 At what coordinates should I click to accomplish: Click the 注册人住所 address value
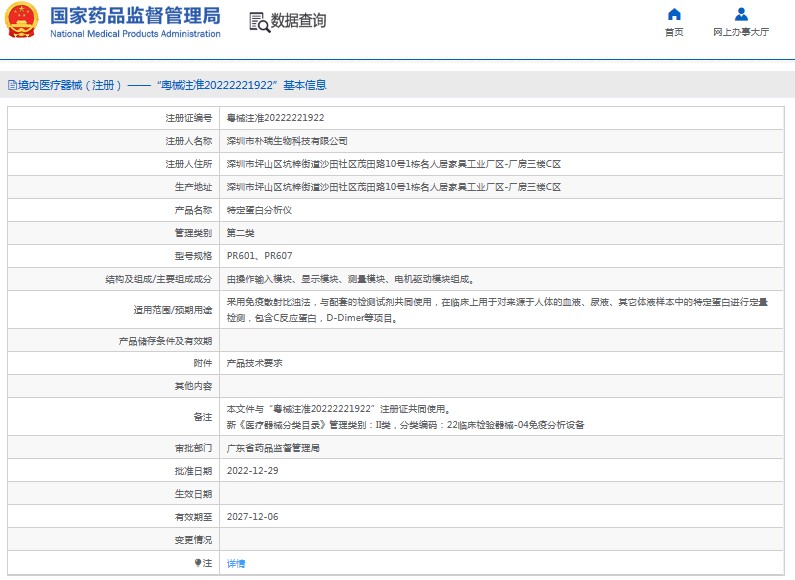tap(393, 164)
